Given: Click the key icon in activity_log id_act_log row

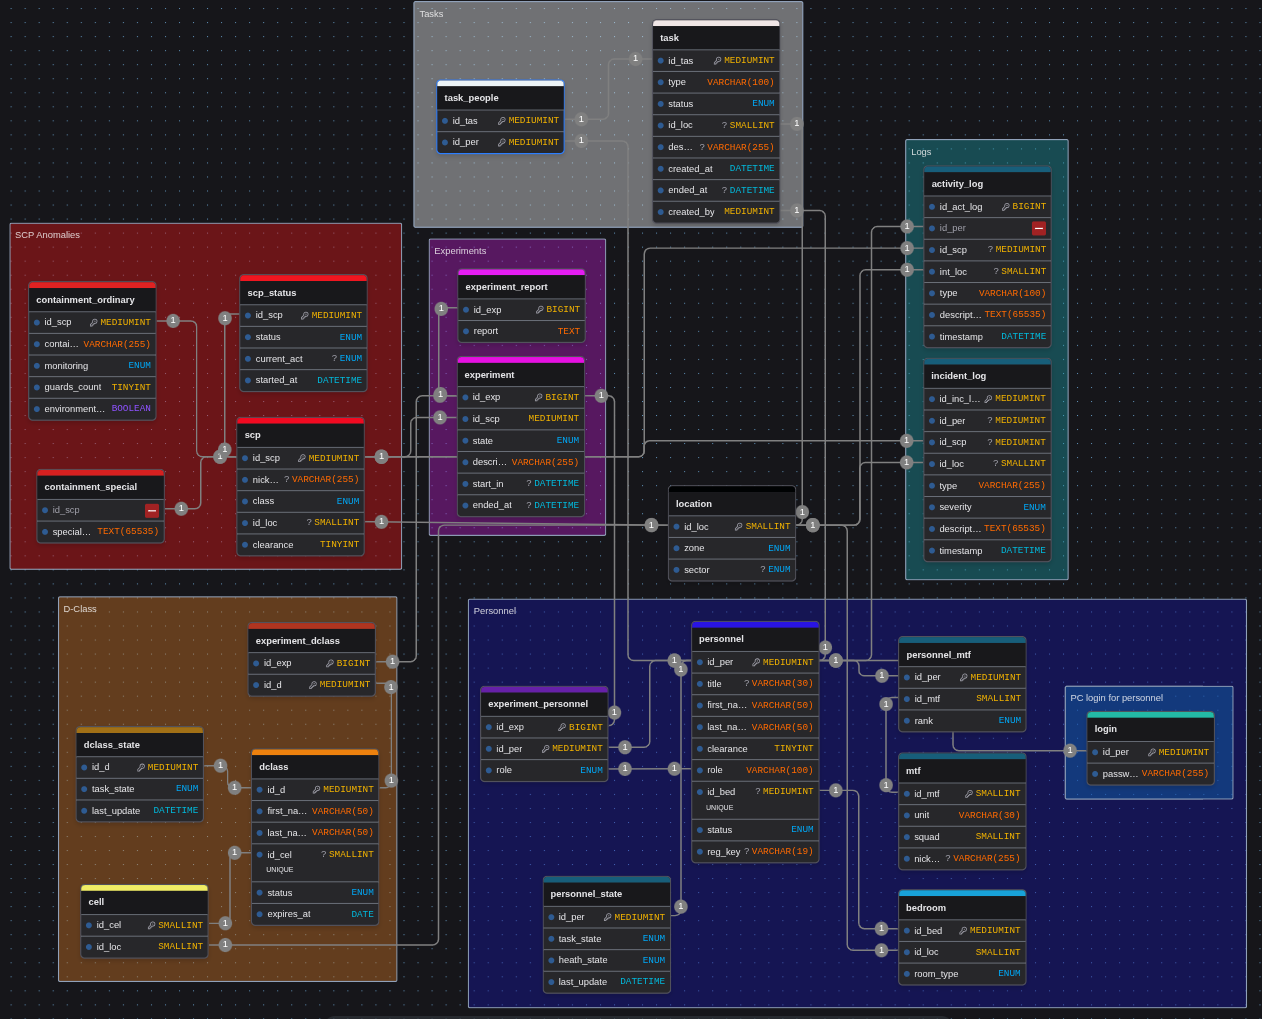Looking at the screenshot, I should (1005, 207).
